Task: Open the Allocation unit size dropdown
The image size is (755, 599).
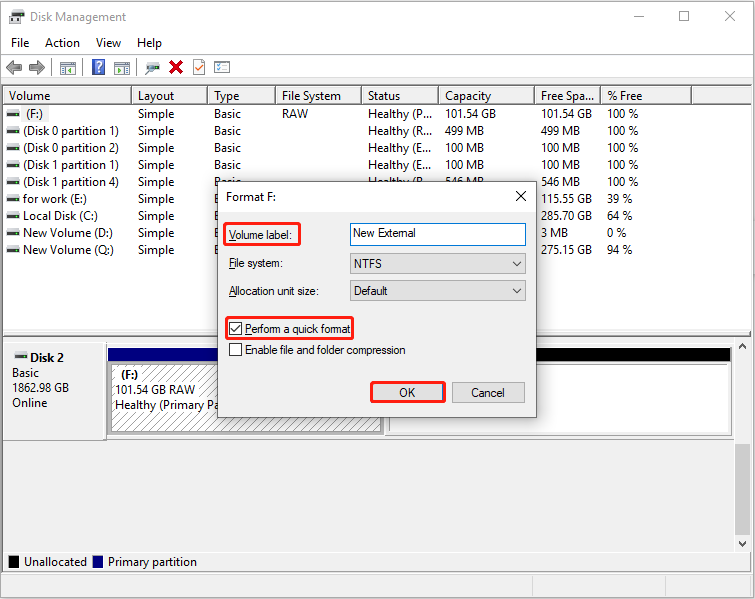Action: tap(437, 291)
